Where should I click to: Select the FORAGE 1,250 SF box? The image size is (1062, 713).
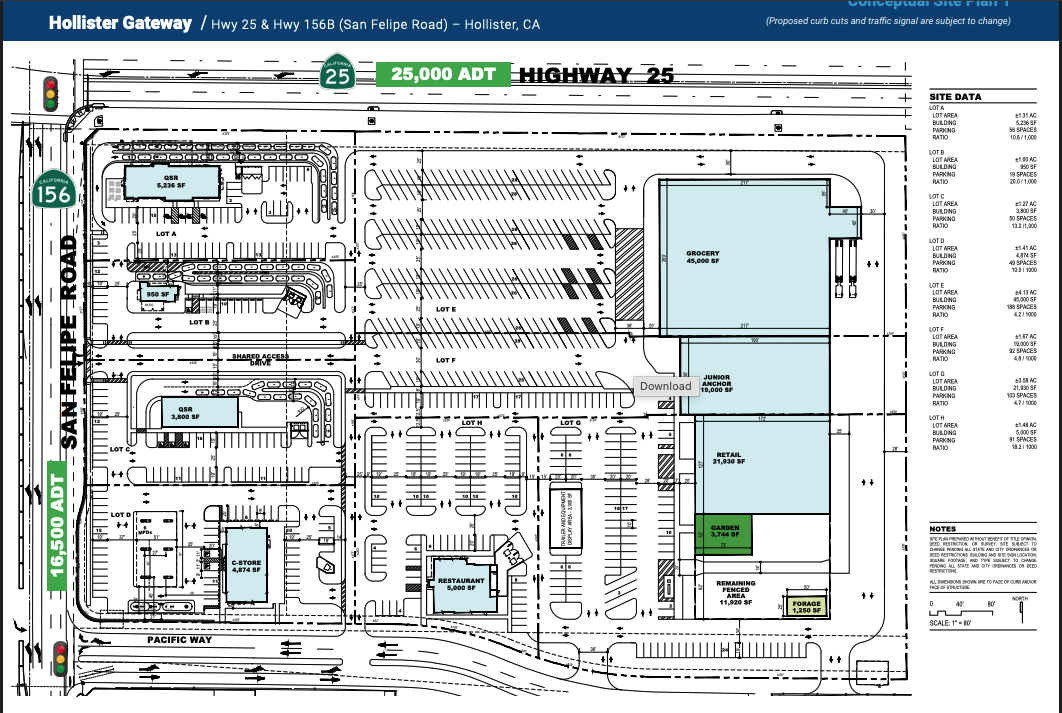click(806, 606)
